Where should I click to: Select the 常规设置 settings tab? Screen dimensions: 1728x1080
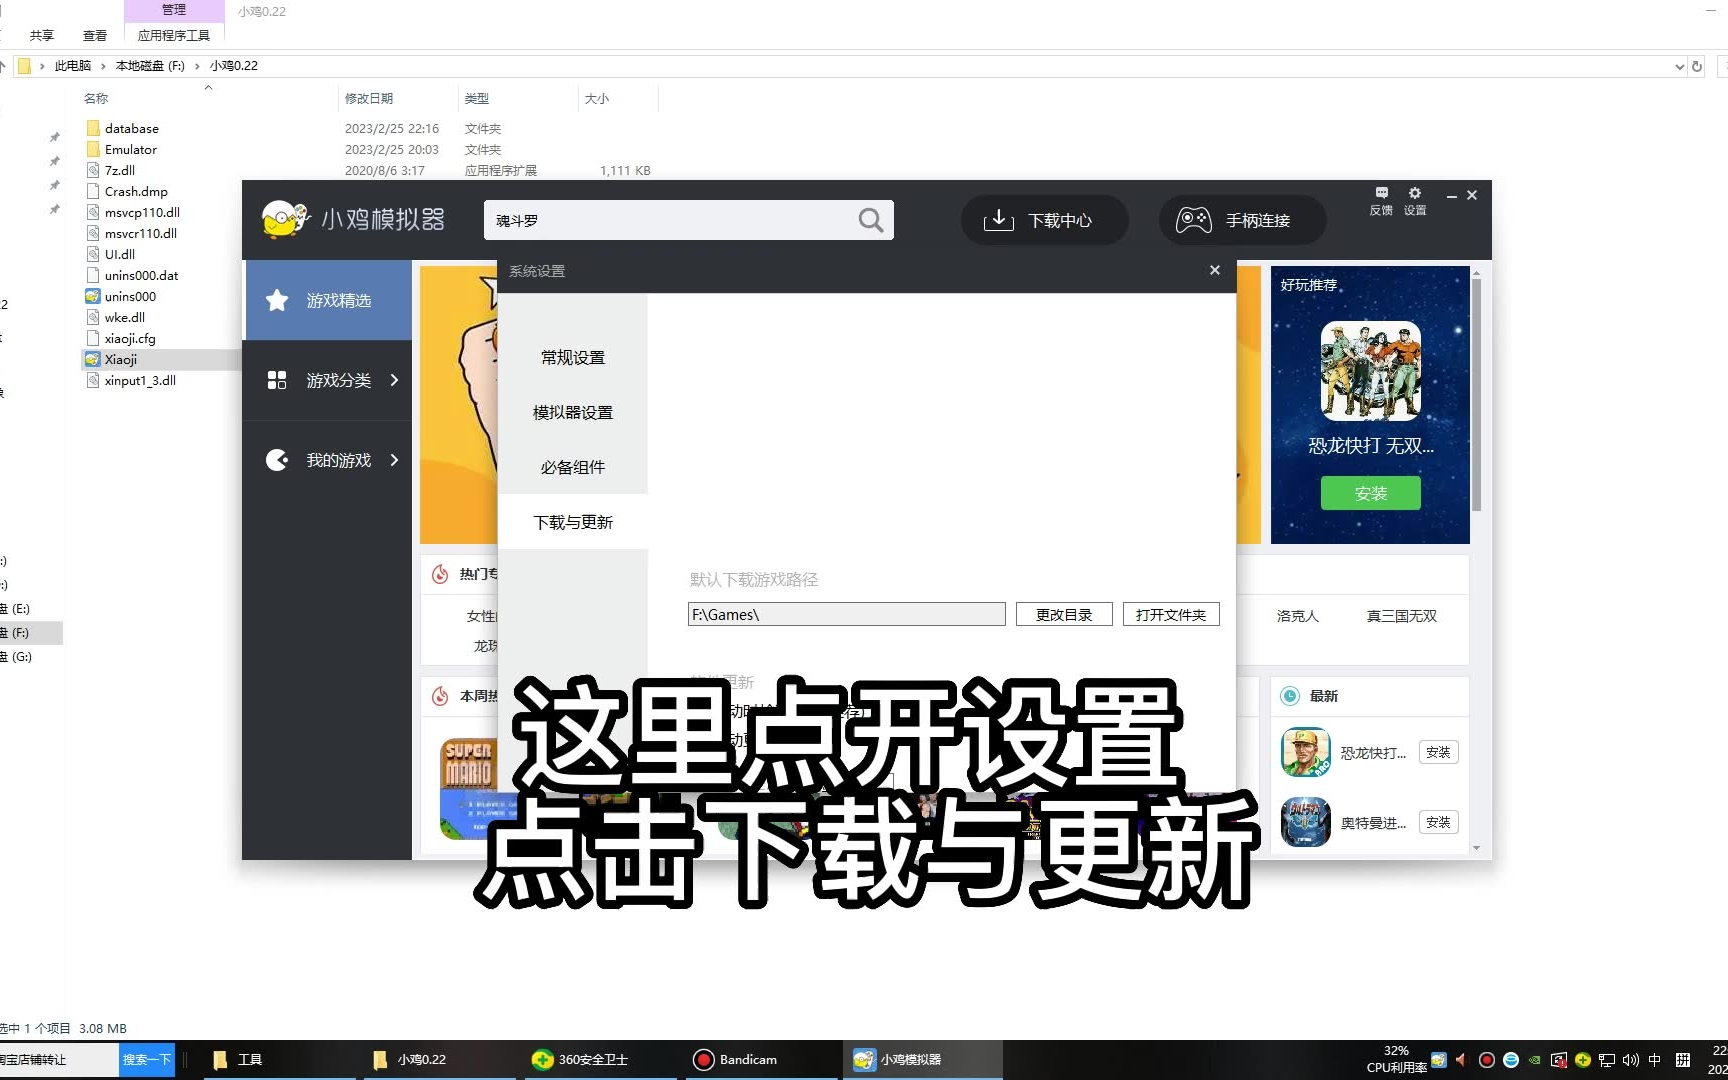[x=572, y=357]
